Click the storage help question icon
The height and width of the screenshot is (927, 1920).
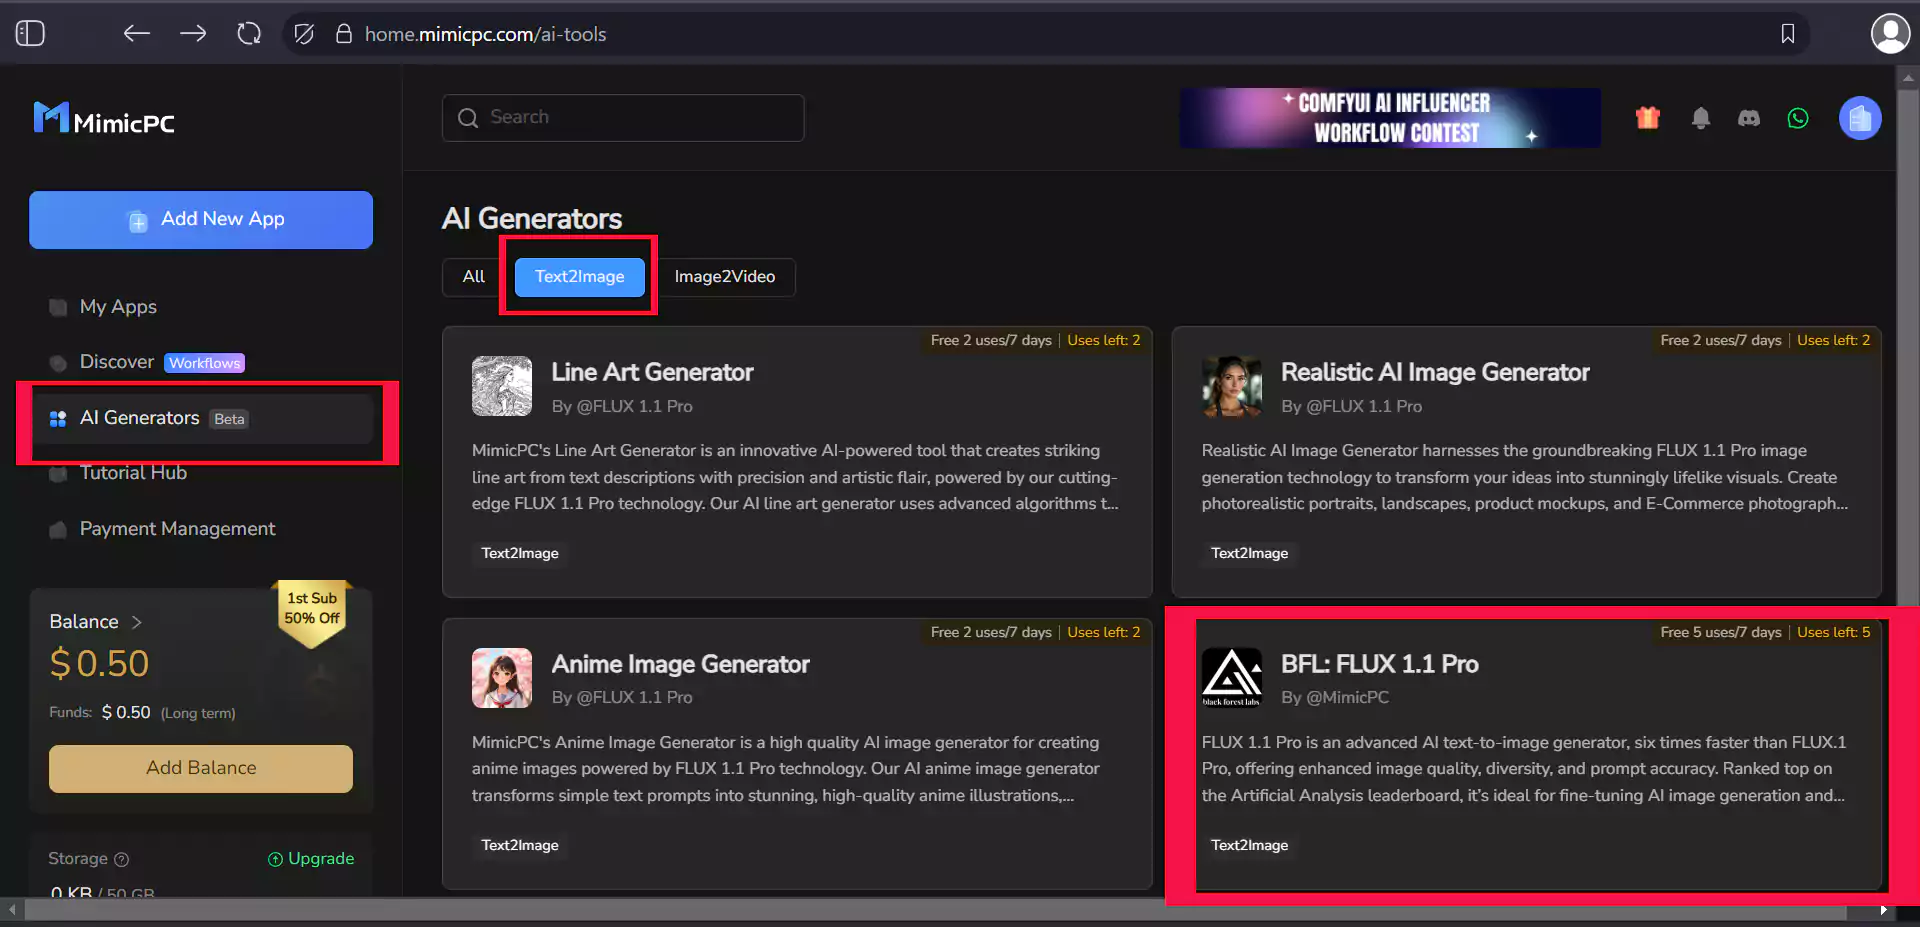(122, 859)
